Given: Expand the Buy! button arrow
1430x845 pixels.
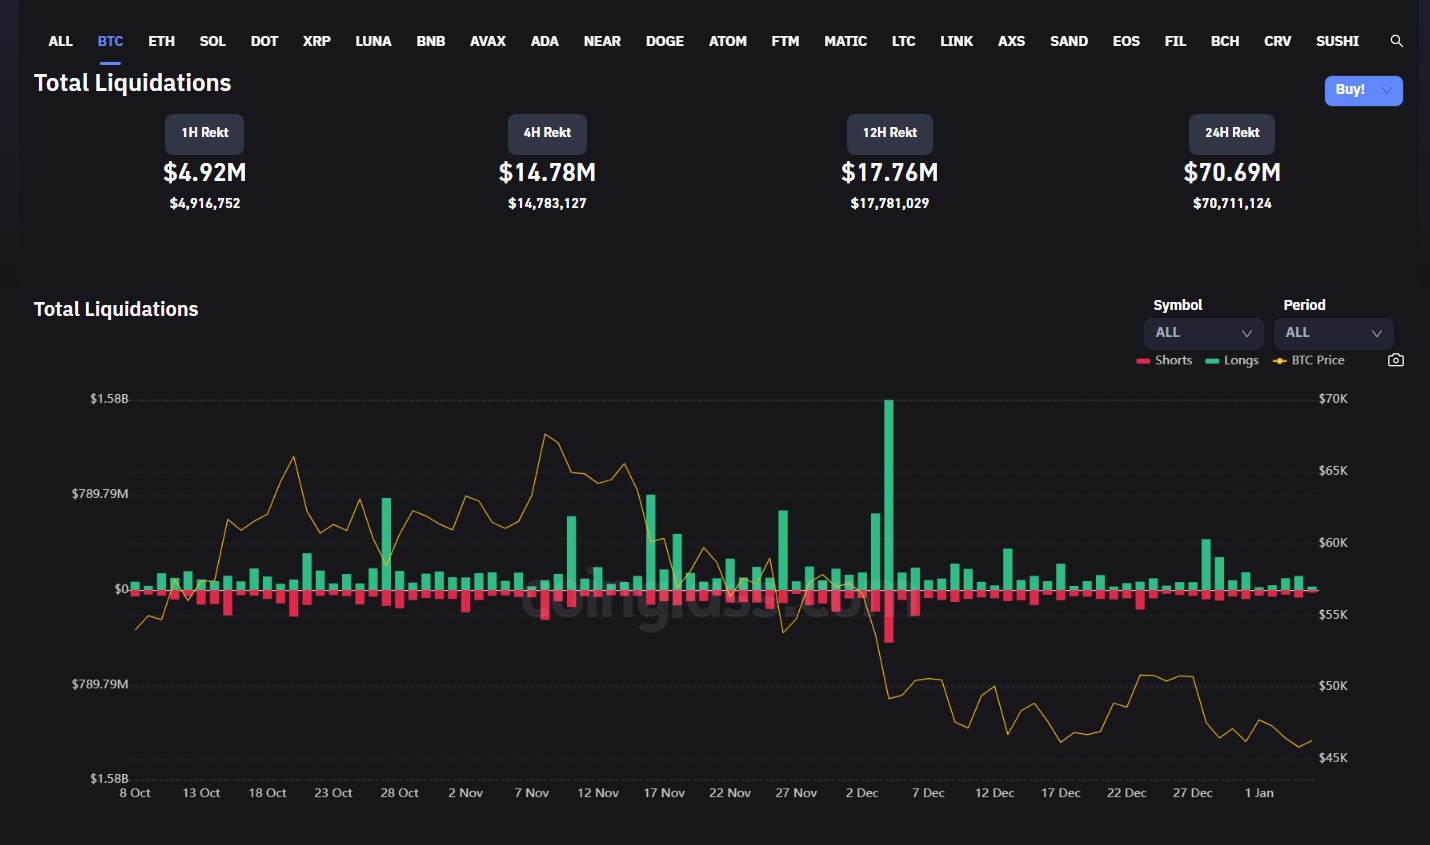Looking at the screenshot, I should tap(1387, 90).
